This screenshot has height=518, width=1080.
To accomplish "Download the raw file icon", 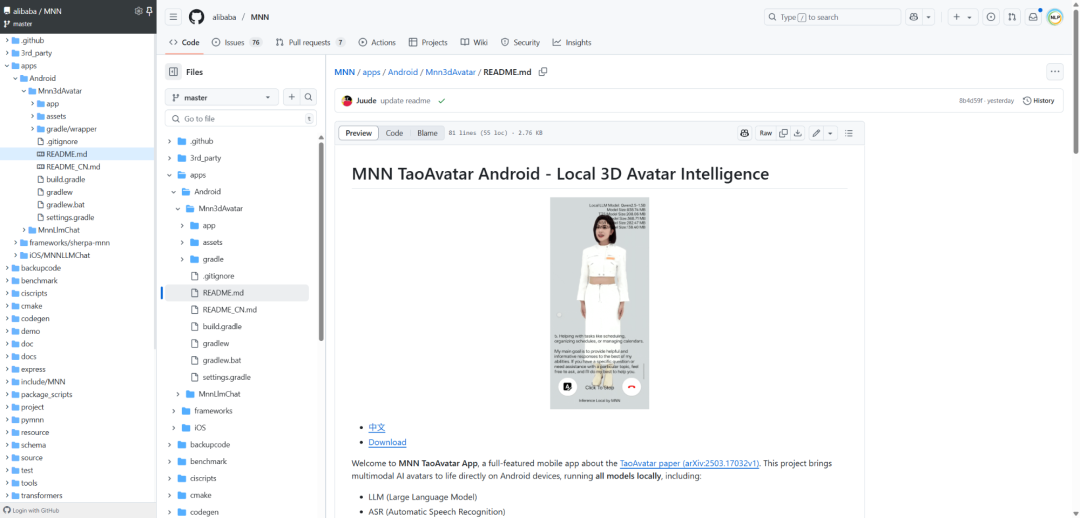I will [x=798, y=133].
